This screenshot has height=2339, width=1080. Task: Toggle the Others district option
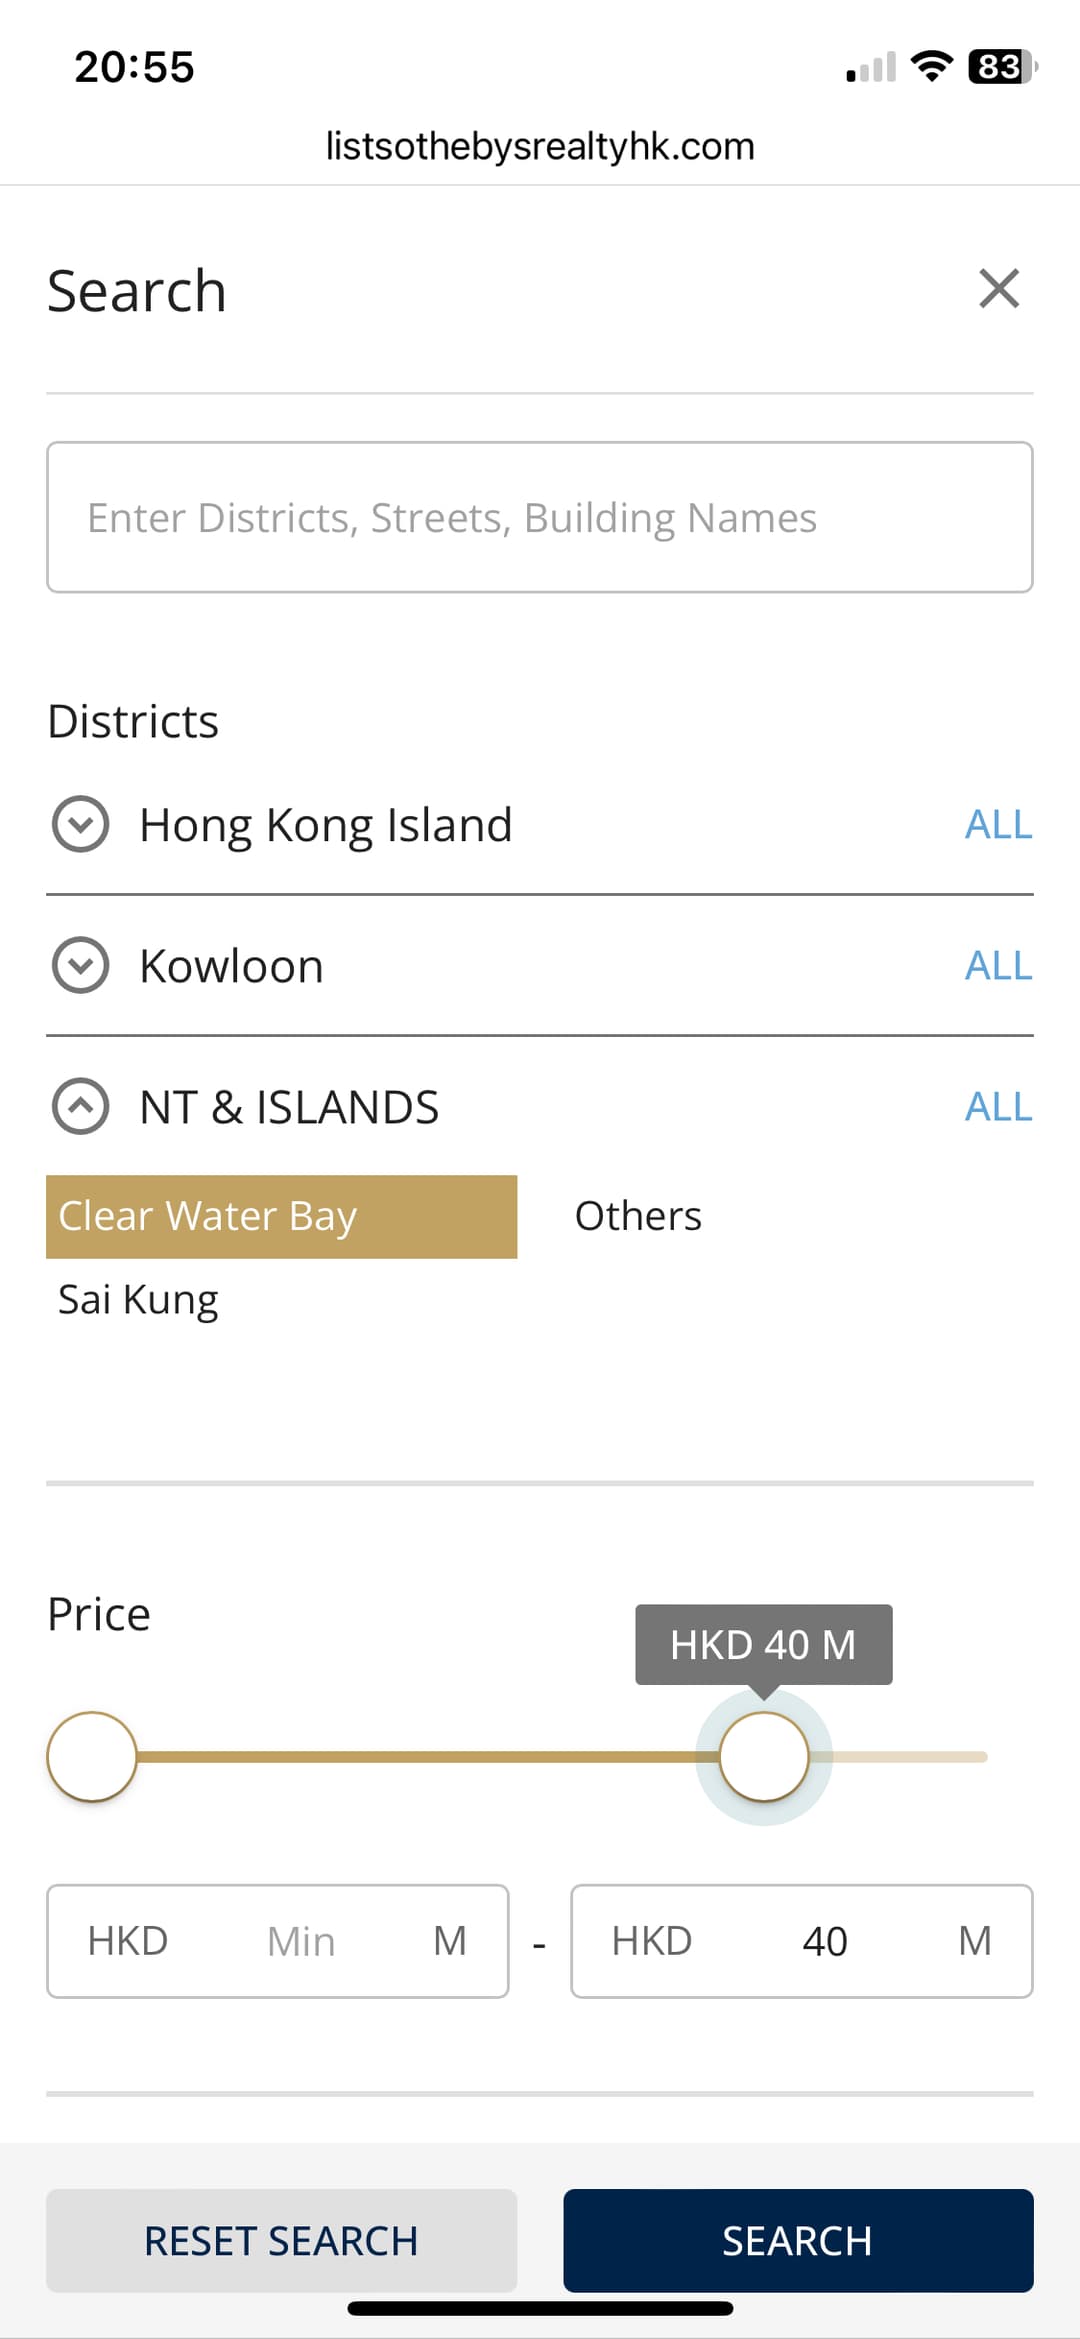click(638, 1217)
